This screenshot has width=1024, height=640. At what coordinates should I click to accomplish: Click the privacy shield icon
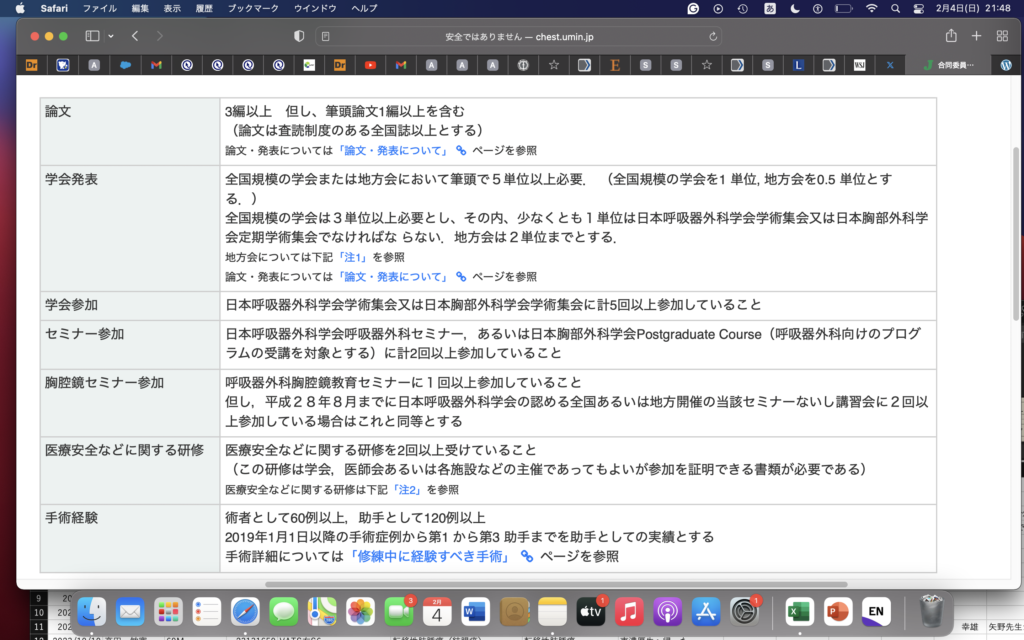[x=298, y=36]
